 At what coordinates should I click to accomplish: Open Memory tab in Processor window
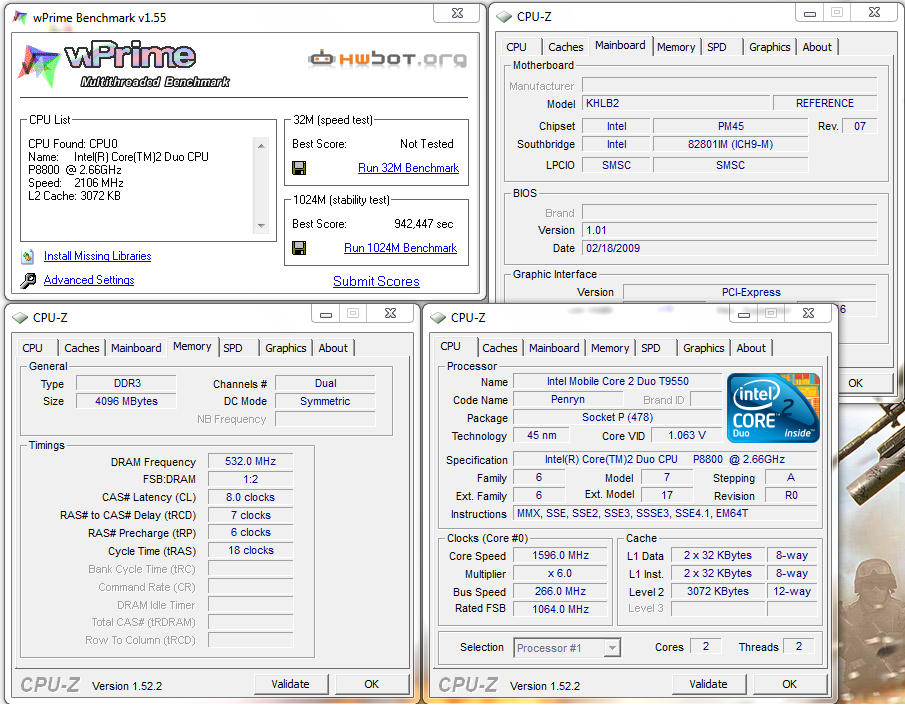[x=610, y=348]
